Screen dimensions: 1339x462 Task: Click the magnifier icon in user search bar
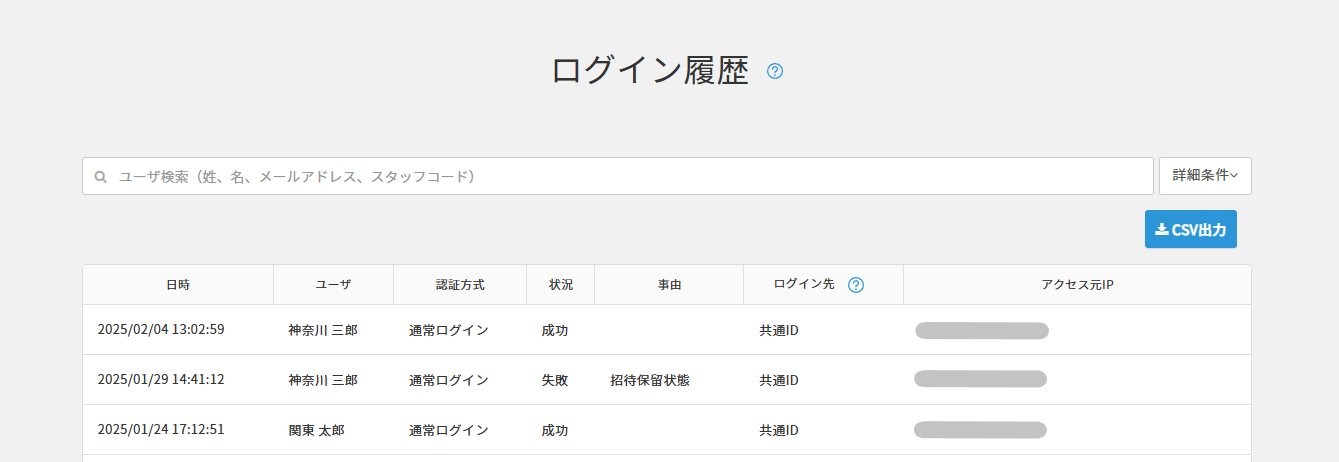click(101, 177)
